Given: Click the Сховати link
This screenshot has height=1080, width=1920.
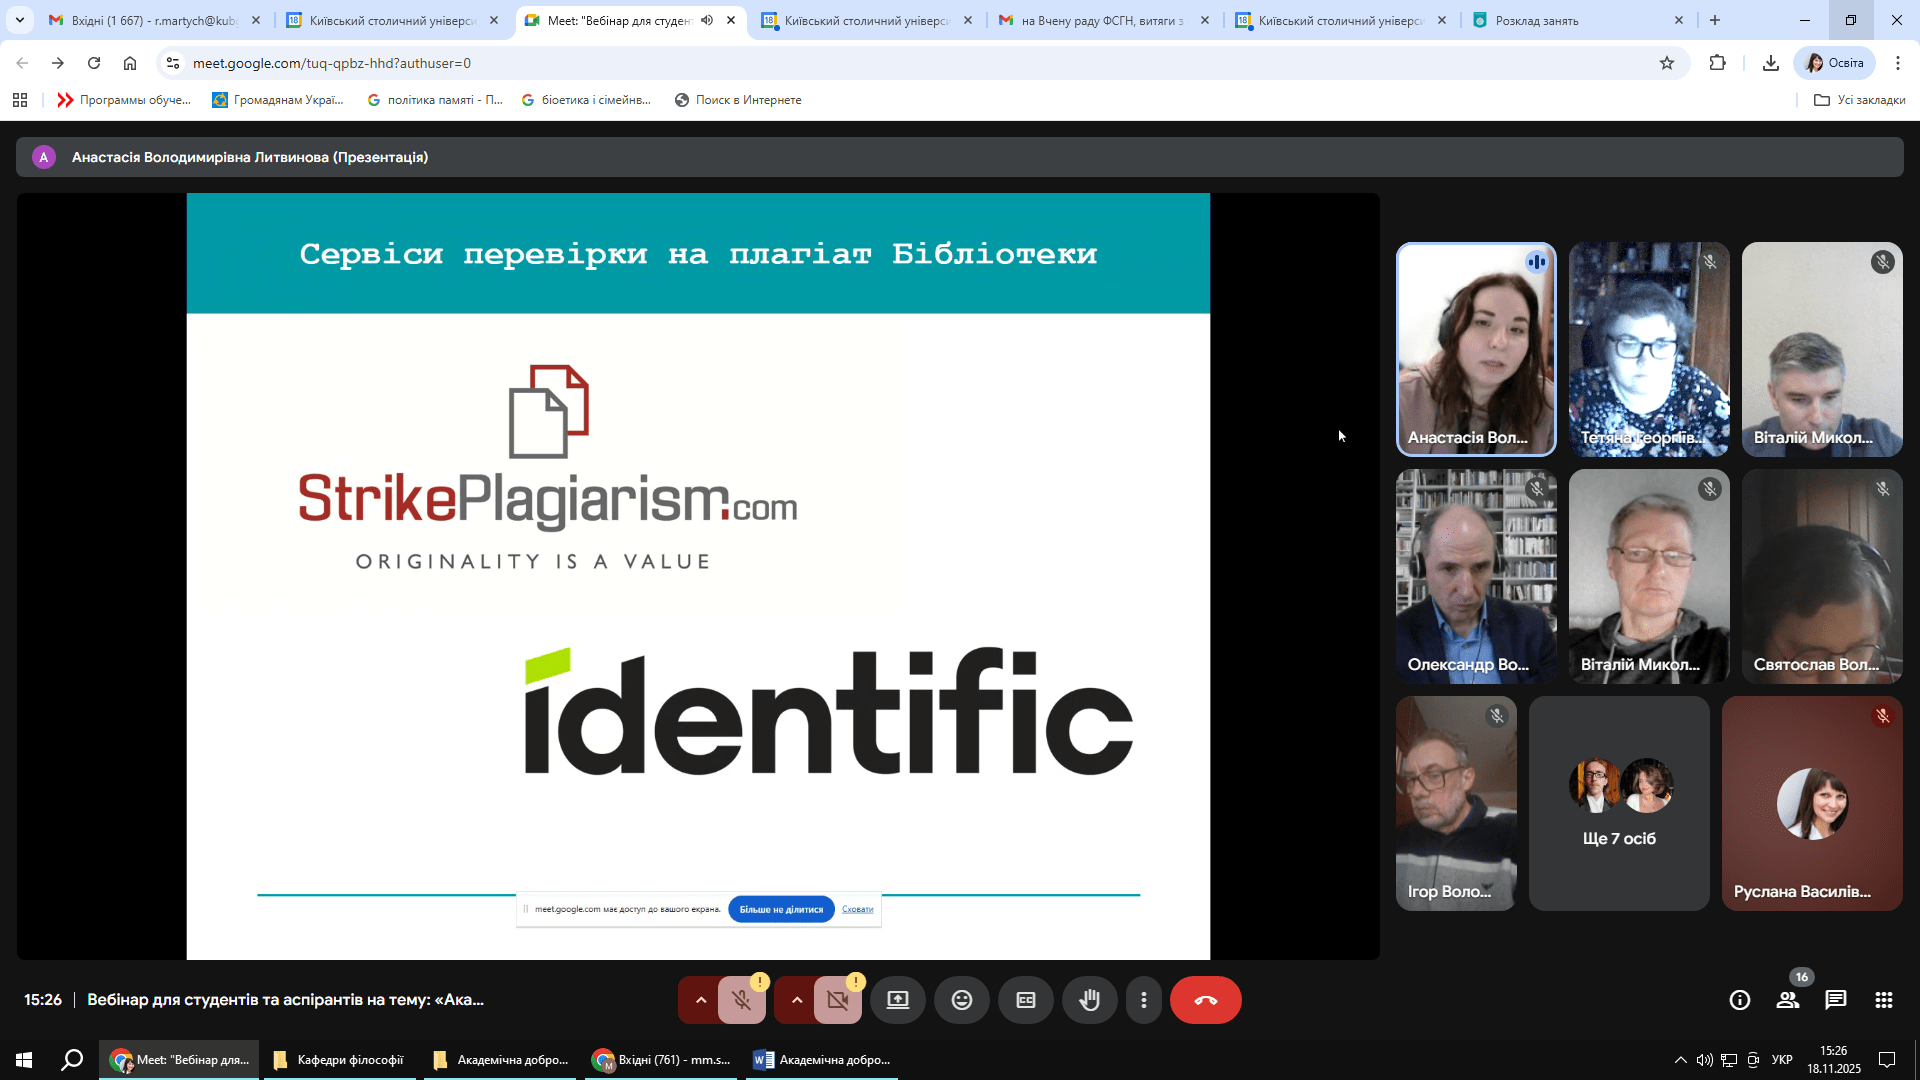Looking at the screenshot, I should coord(857,909).
